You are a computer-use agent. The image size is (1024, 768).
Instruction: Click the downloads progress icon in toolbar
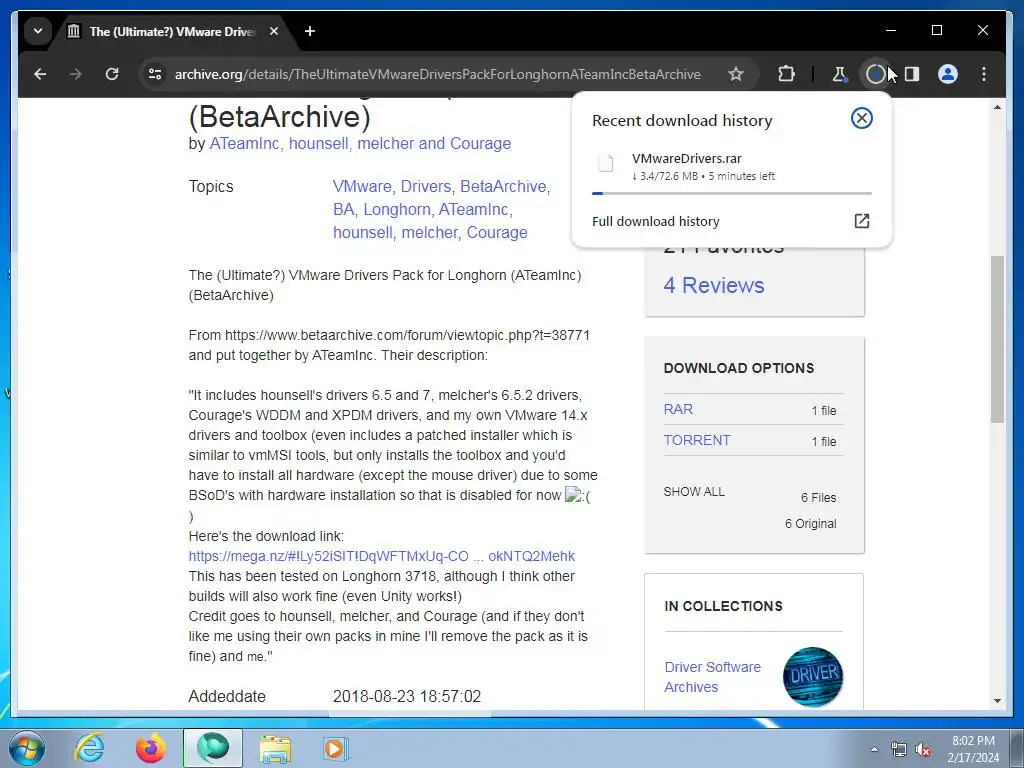875,74
